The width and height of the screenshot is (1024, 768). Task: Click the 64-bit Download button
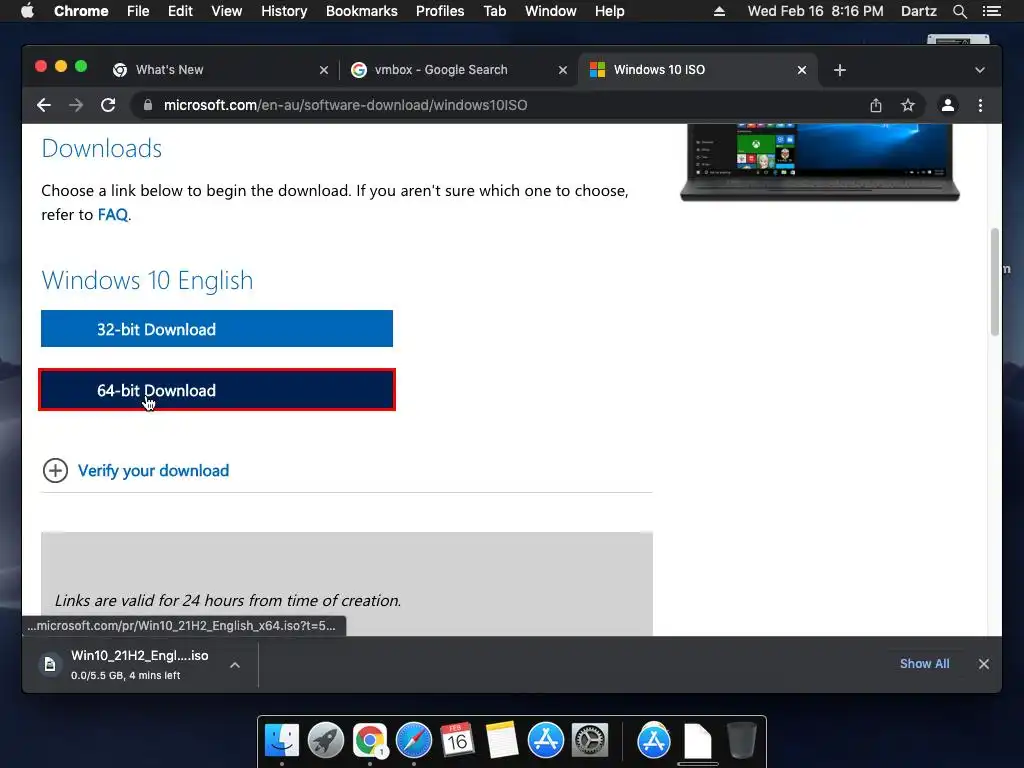point(217,390)
